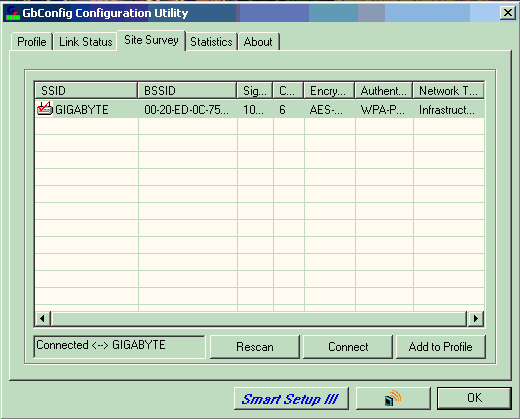
Task: Select the GIGABYTE SSID entry
Action: coord(82,110)
